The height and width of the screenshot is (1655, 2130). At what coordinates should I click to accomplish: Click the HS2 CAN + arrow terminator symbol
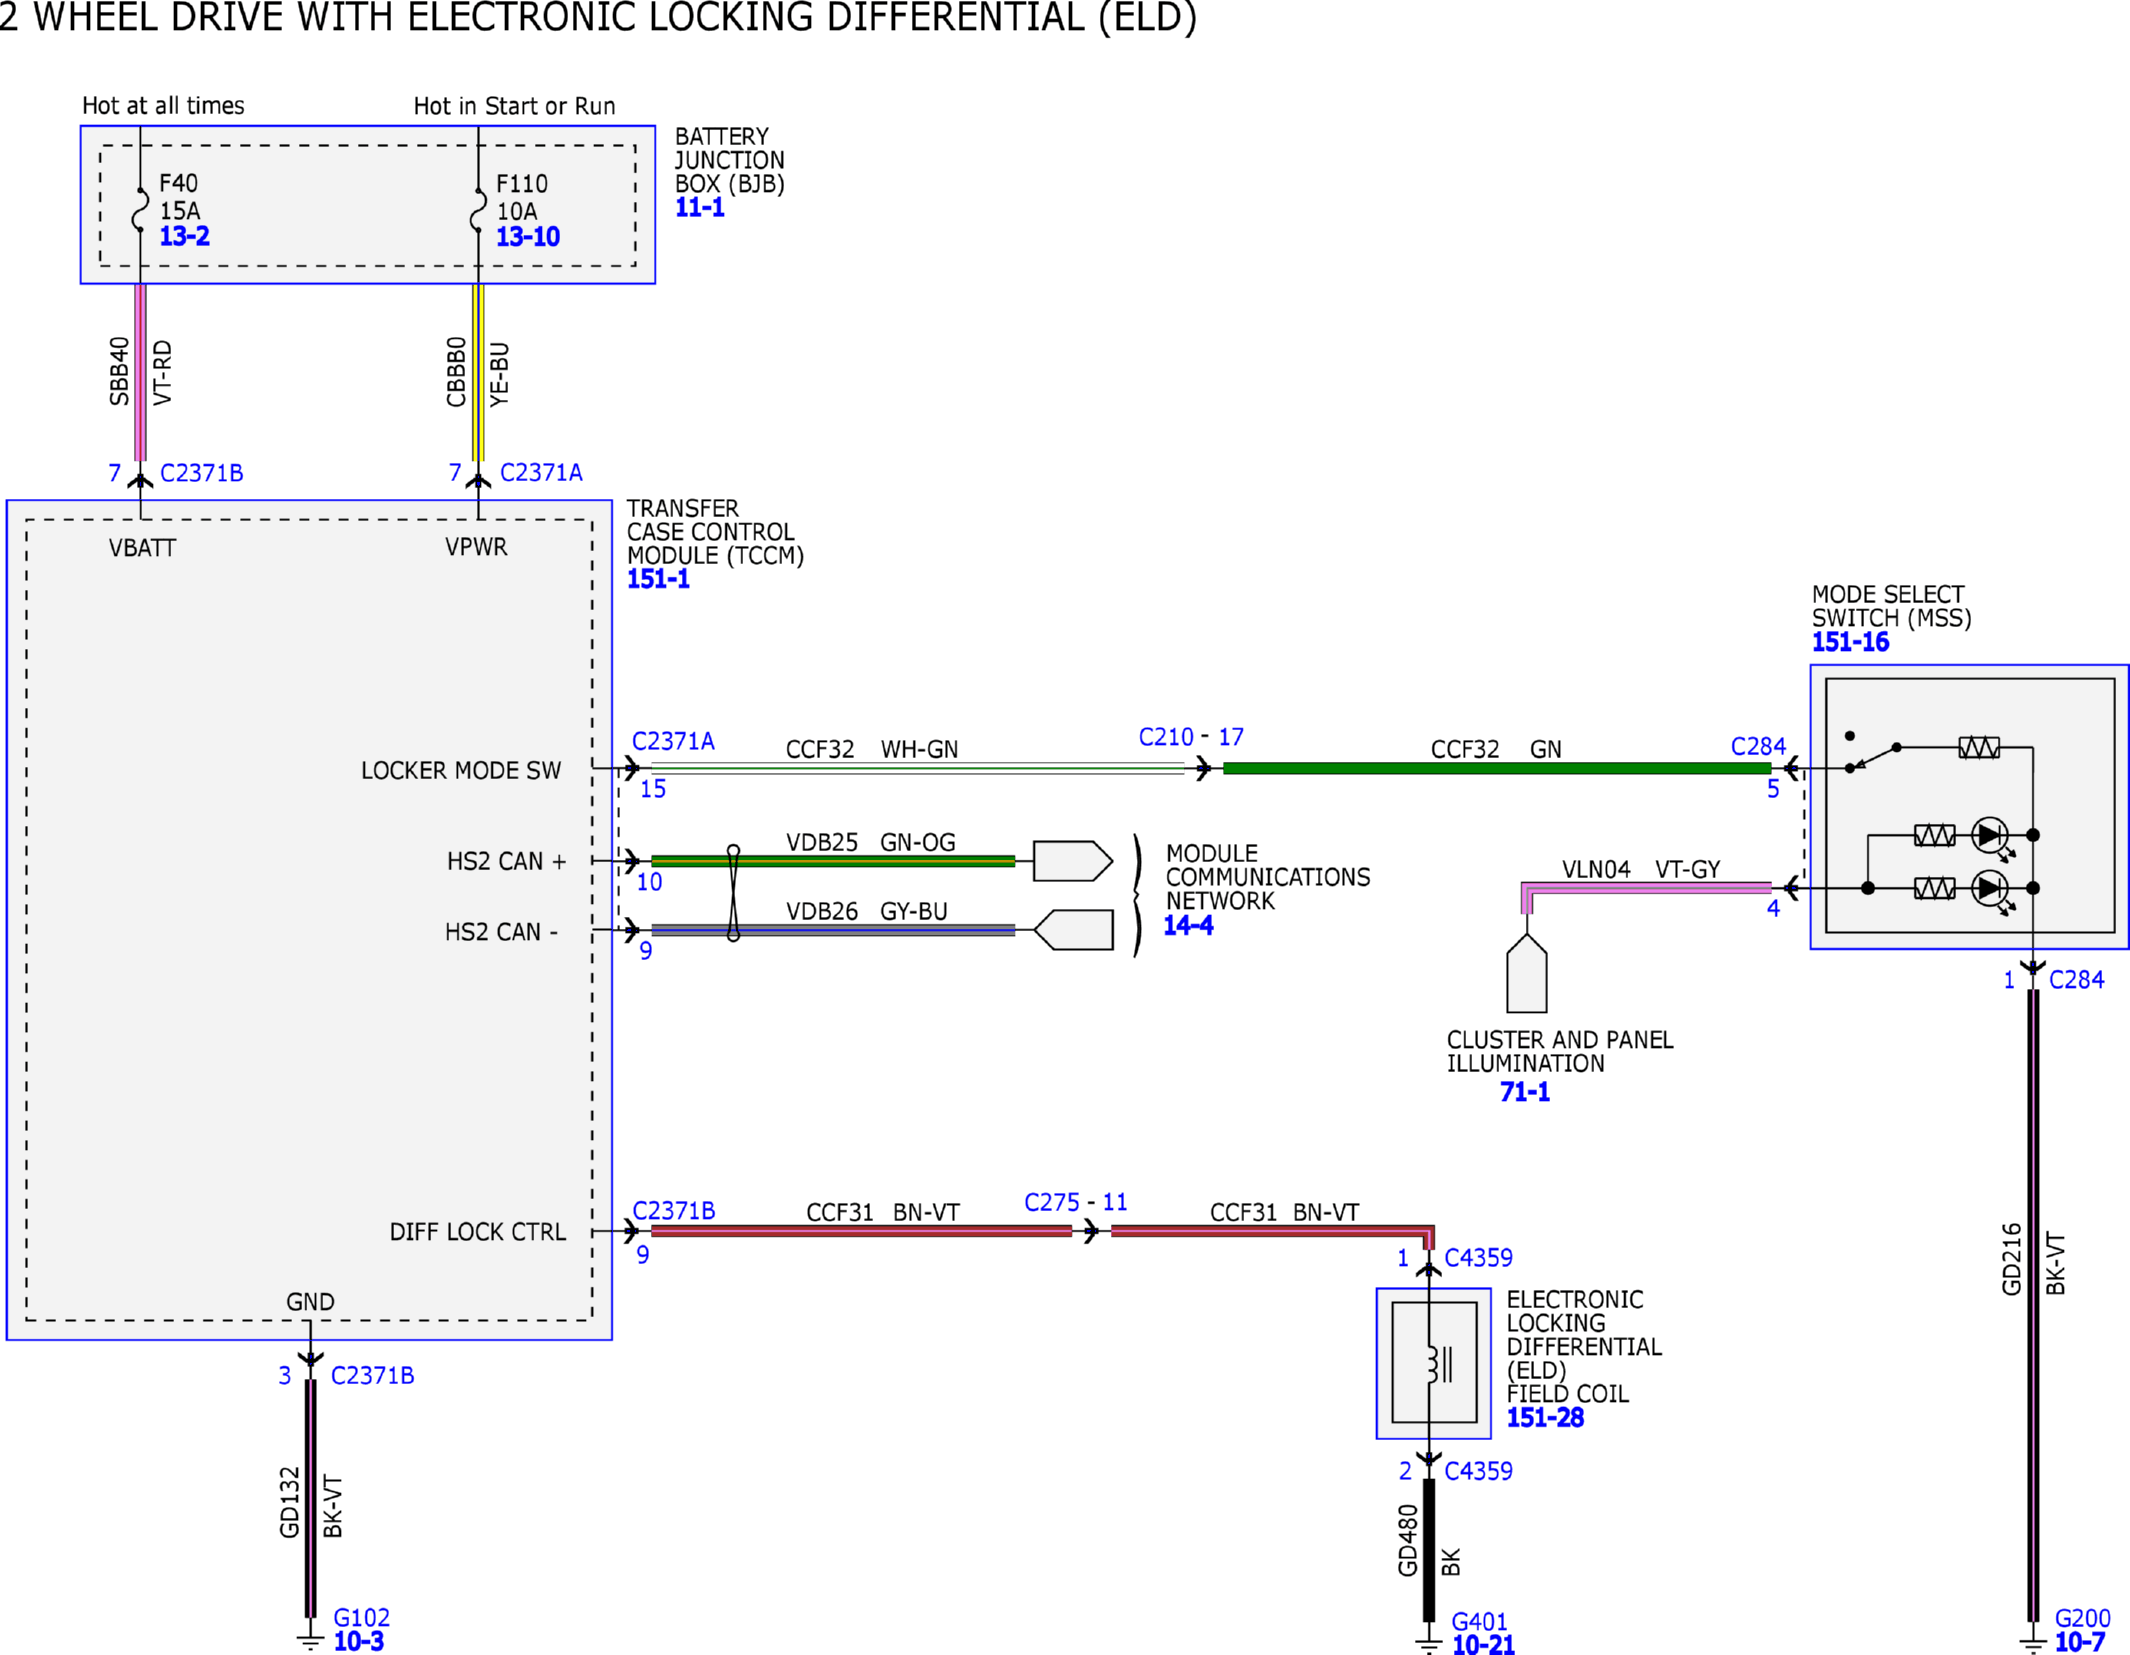[1073, 861]
